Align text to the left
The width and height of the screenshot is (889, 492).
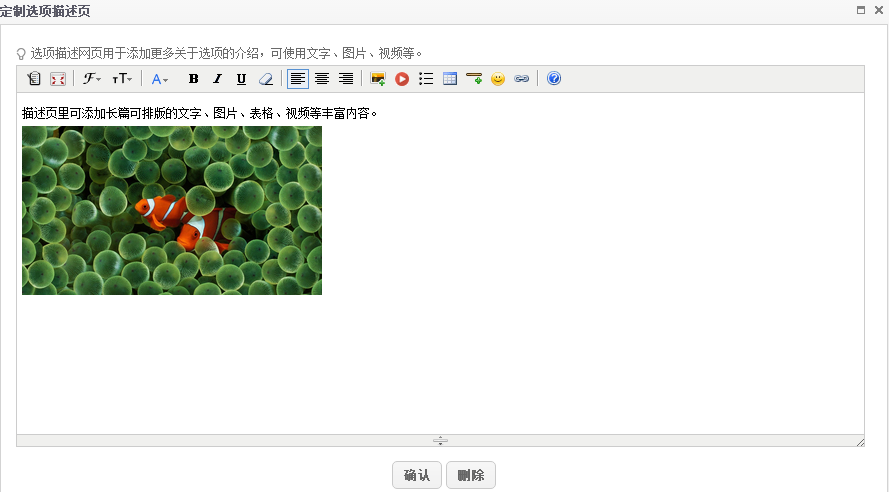tap(298, 79)
